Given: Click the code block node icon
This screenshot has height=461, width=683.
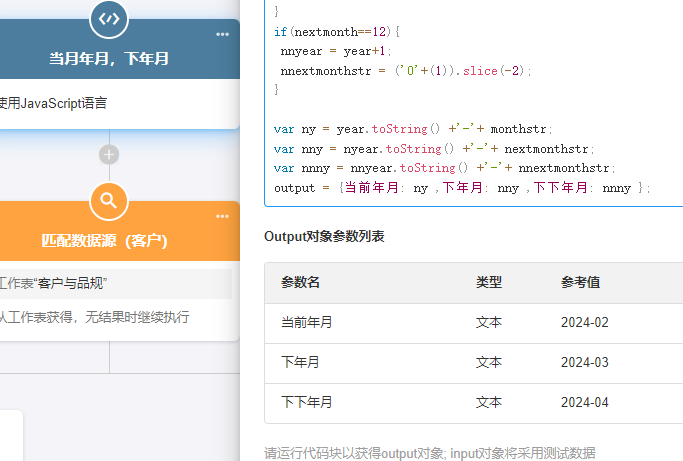Looking at the screenshot, I should pyautogui.click(x=109, y=18).
